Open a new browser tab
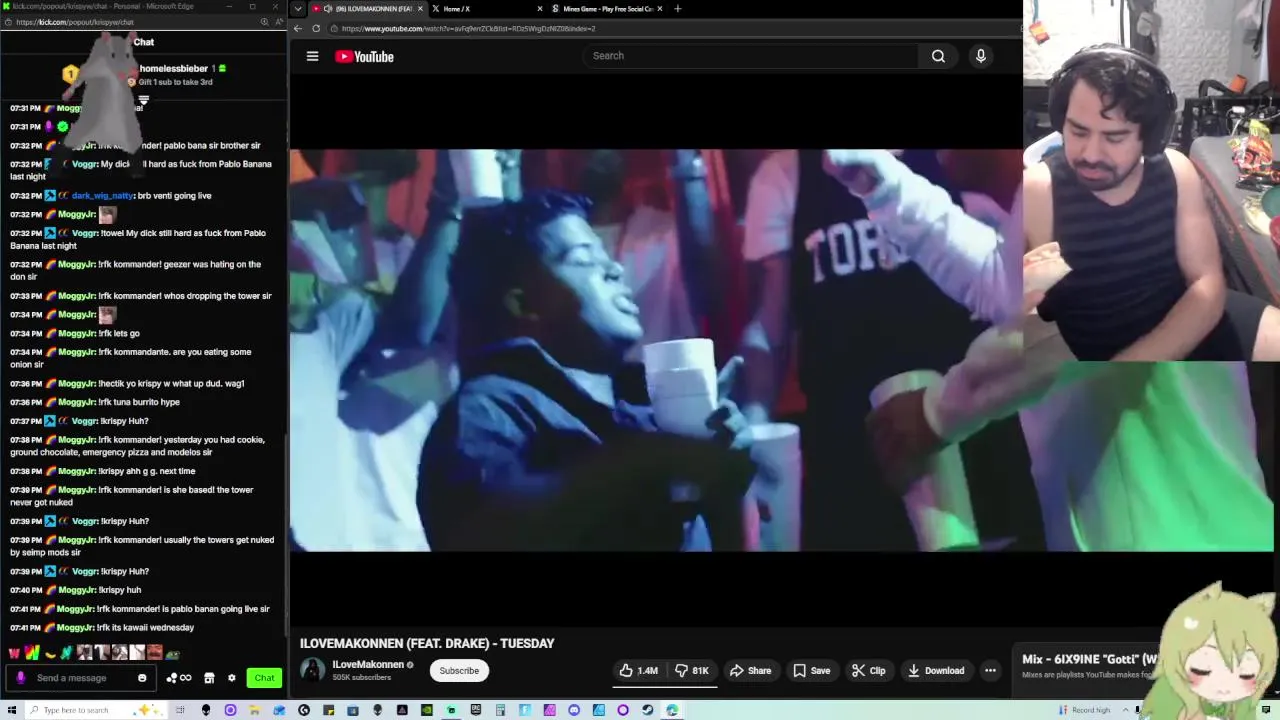The height and width of the screenshot is (720, 1280). coord(678,9)
